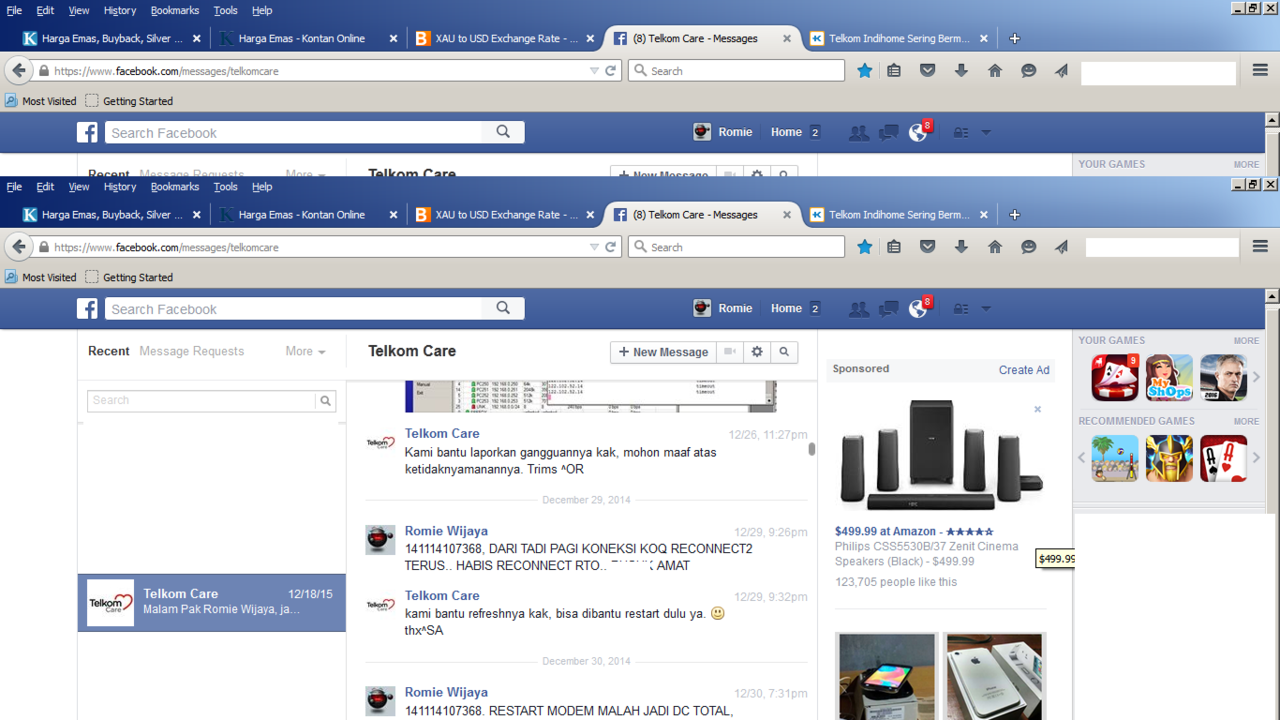Open address bar history dropdown in upper Firefox
The height and width of the screenshot is (720, 1280).
(594, 71)
